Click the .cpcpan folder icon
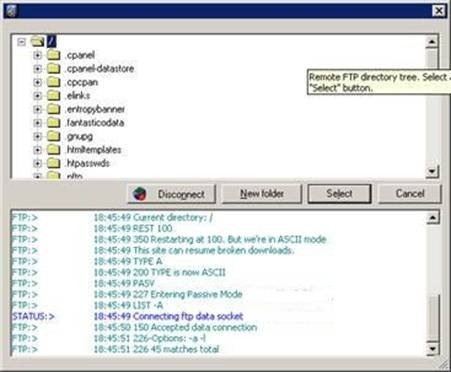This screenshot has width=451, height=372. 53,82
